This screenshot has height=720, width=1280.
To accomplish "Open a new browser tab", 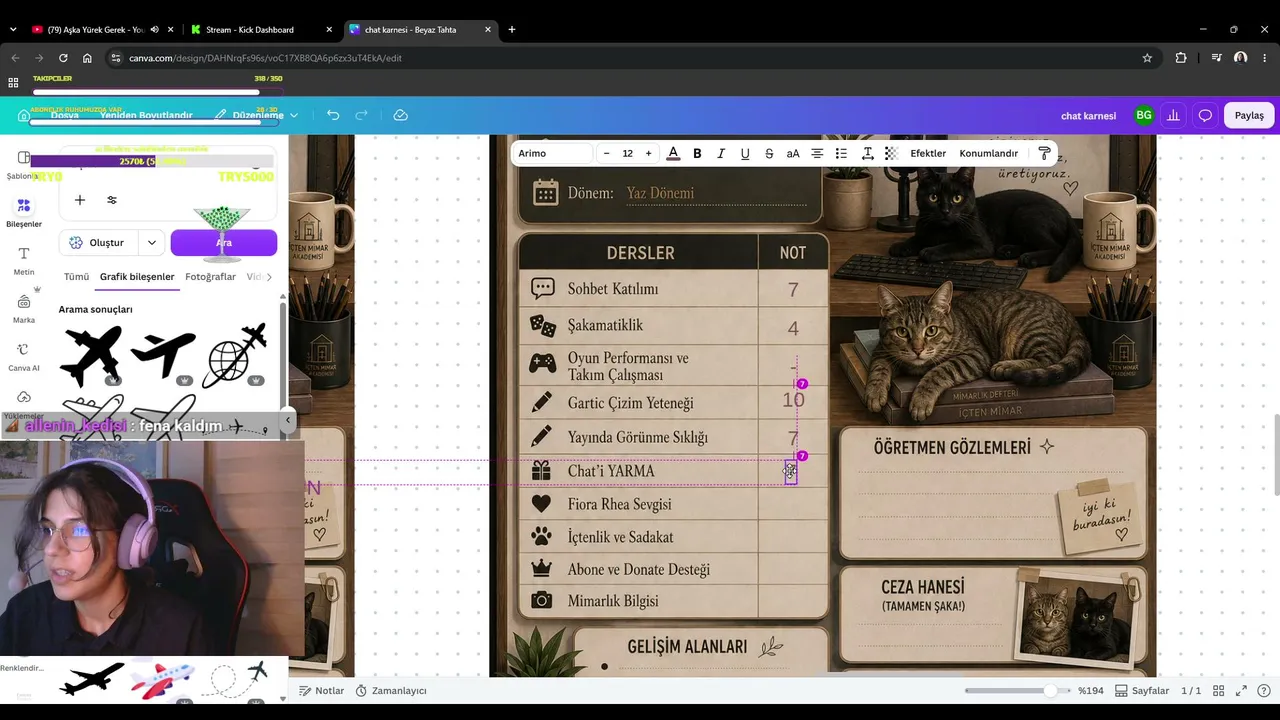I will coord(512,30).
